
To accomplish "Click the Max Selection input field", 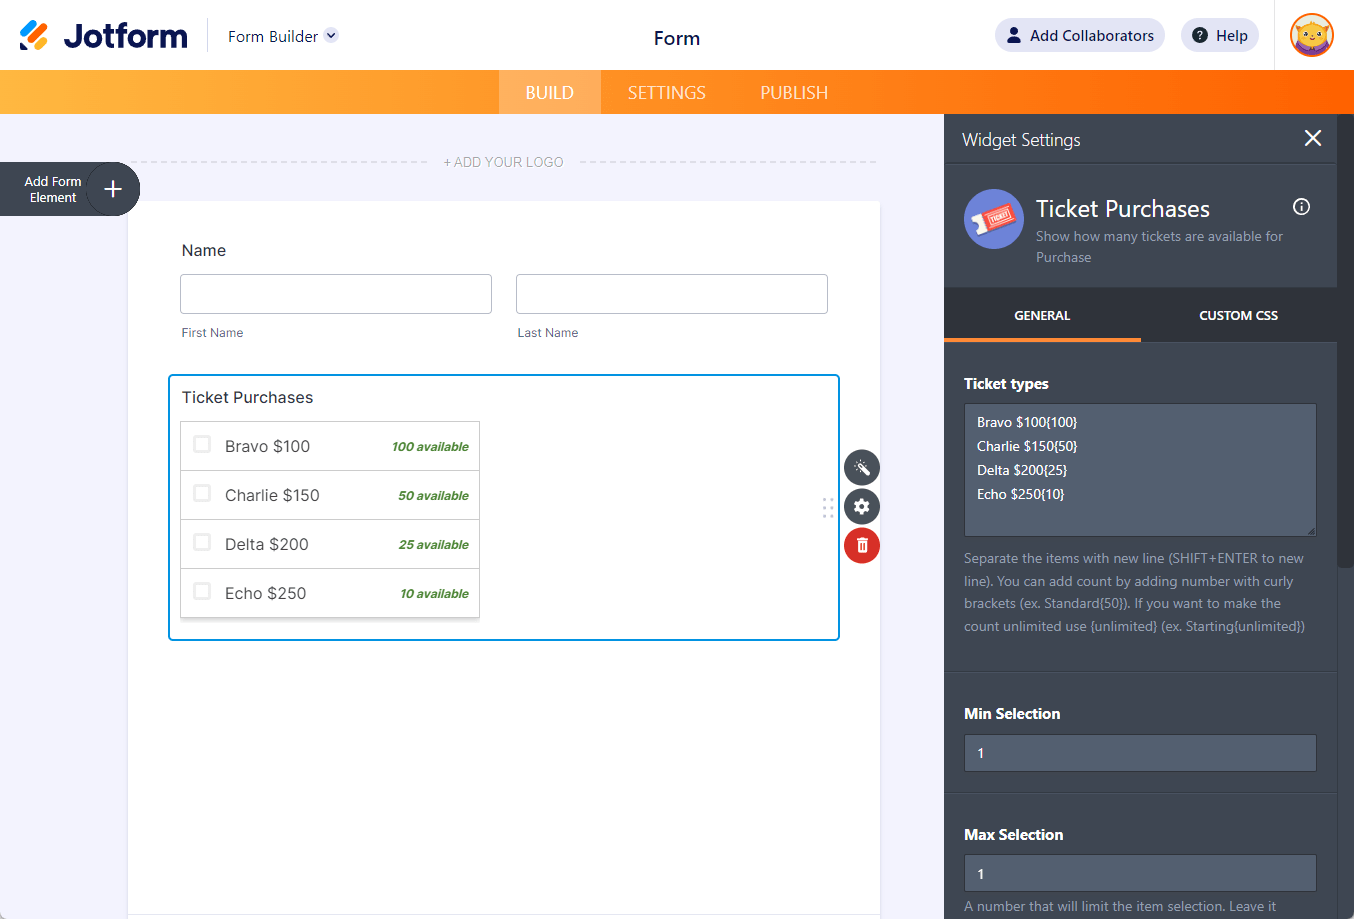I will (x=1140, y=873).
